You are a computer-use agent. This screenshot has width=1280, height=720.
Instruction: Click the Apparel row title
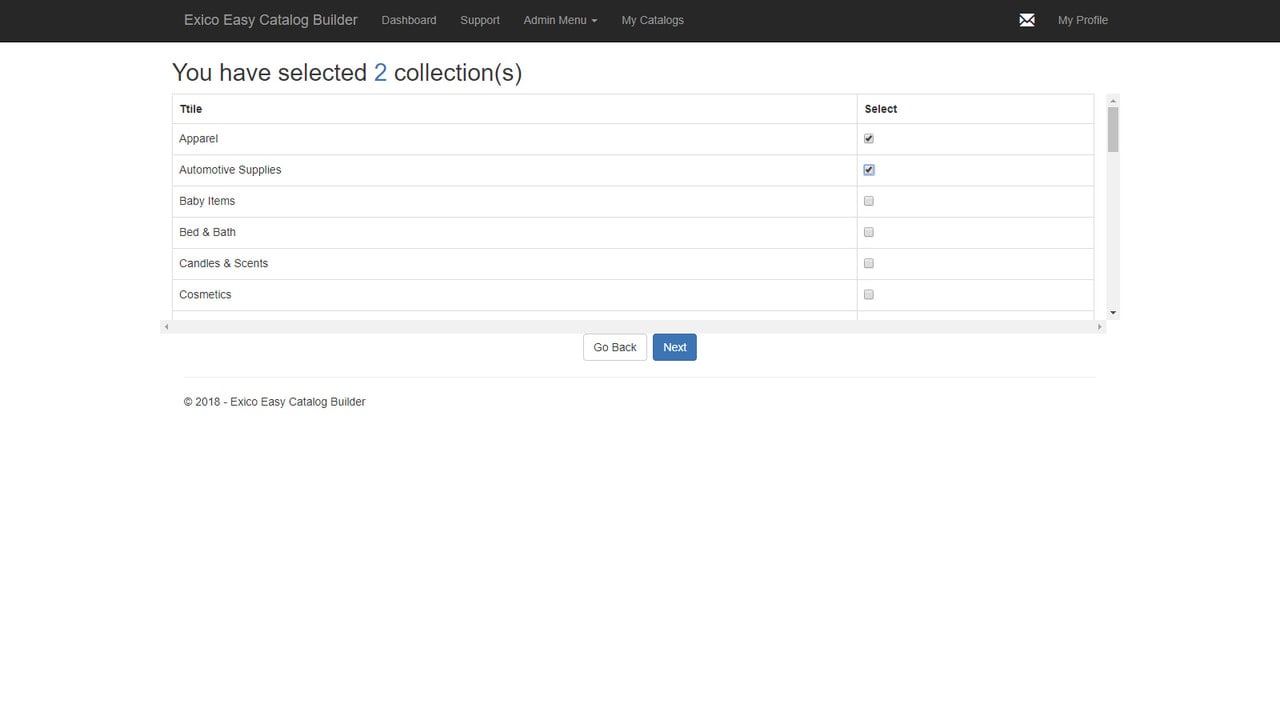(199, 139)
